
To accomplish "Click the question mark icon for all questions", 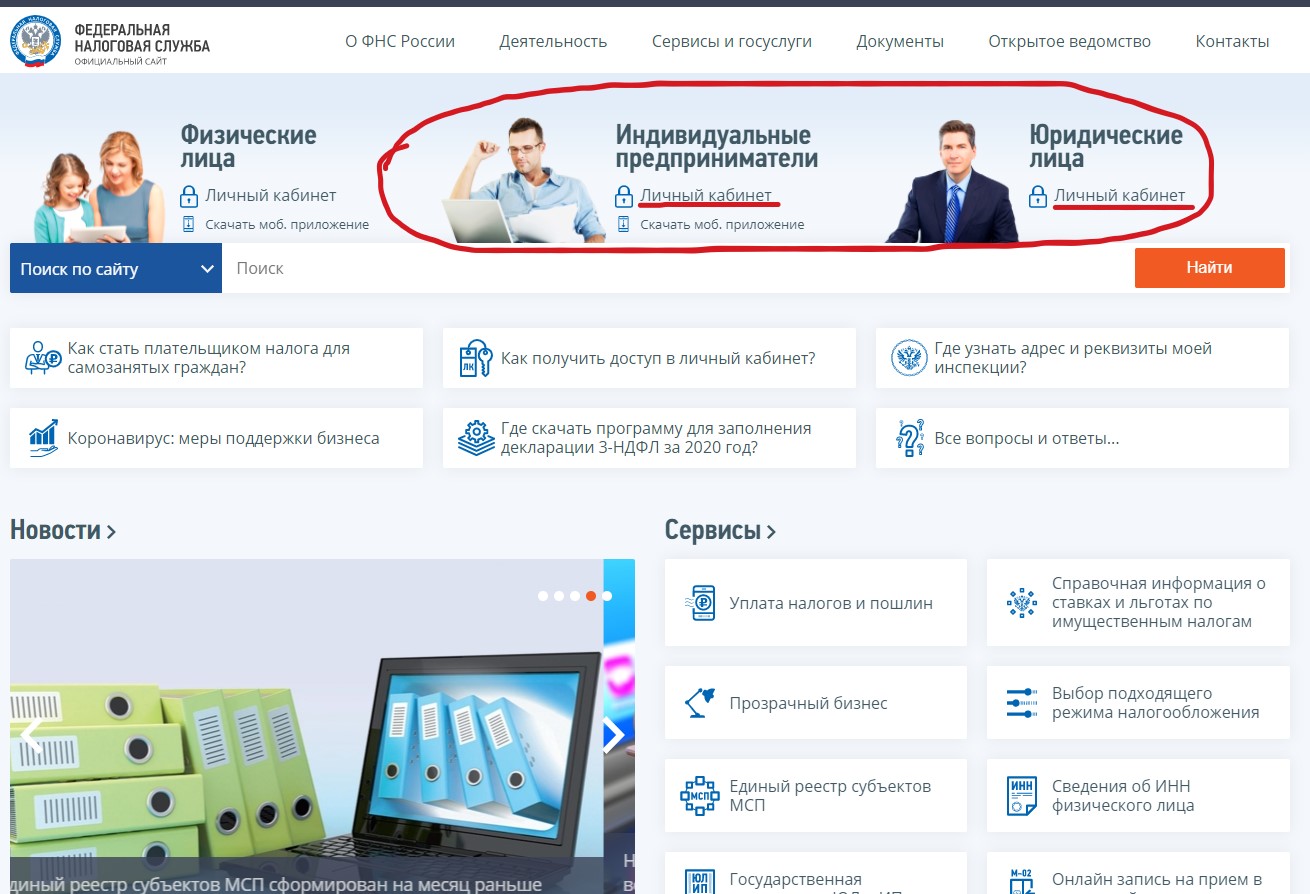I will [x=909, y=438].
